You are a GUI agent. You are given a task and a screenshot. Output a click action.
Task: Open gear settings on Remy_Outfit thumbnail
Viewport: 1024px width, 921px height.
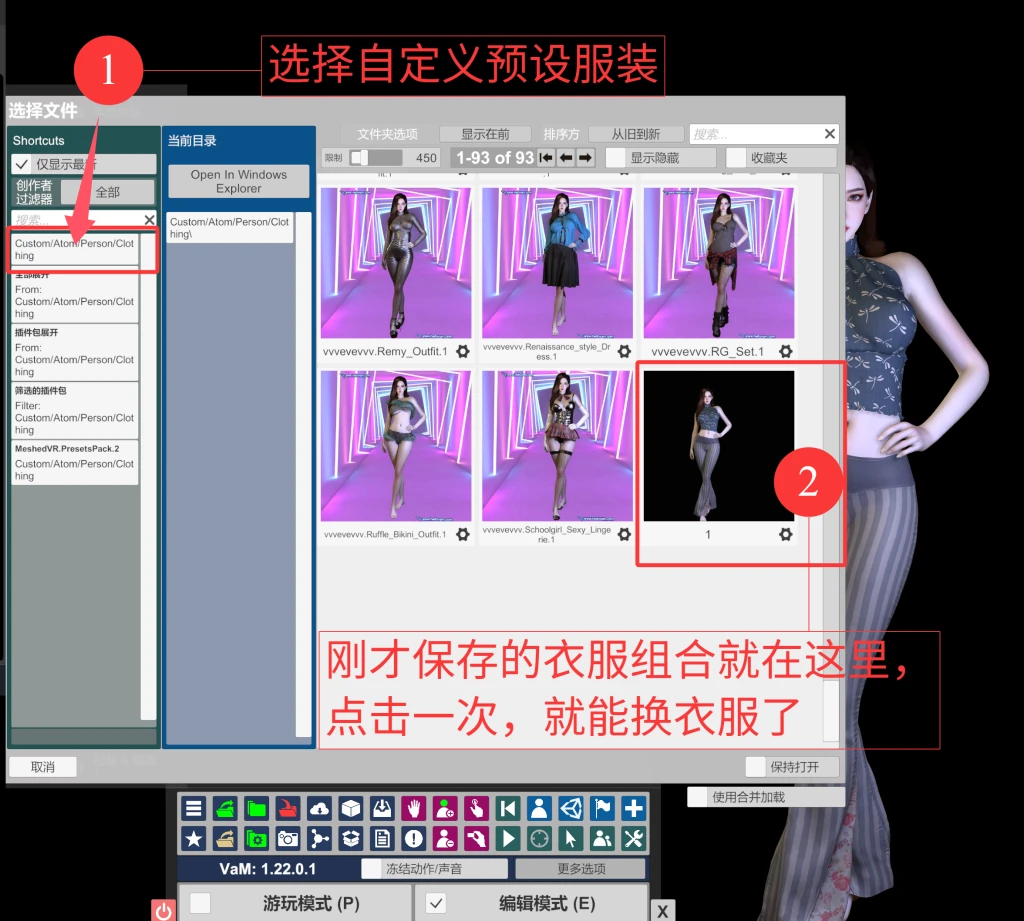(462, 352)
